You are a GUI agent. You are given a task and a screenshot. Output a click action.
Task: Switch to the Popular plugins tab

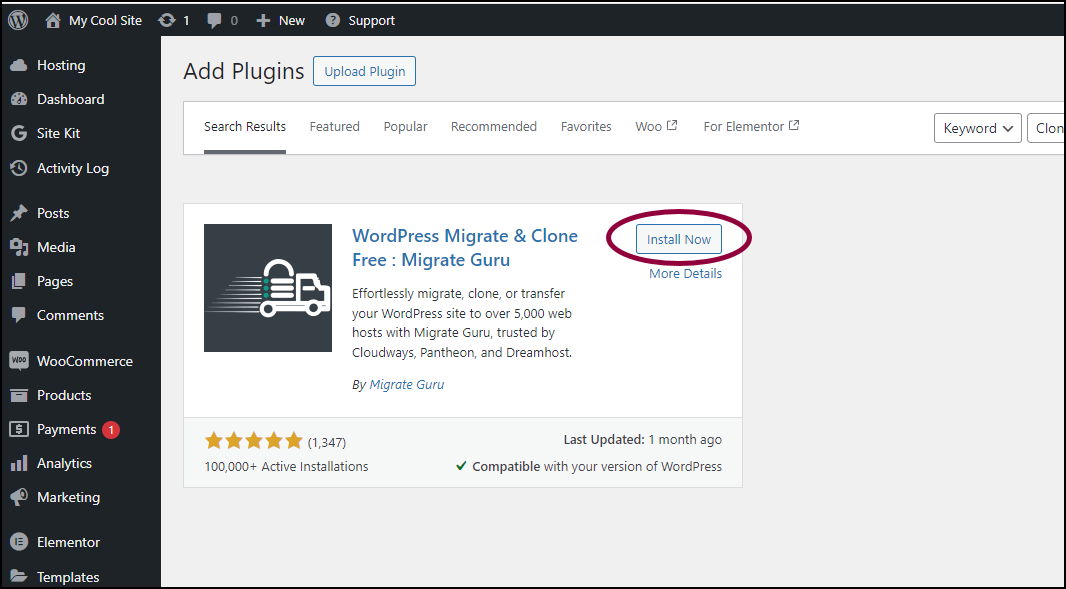[x=405, y=127]
